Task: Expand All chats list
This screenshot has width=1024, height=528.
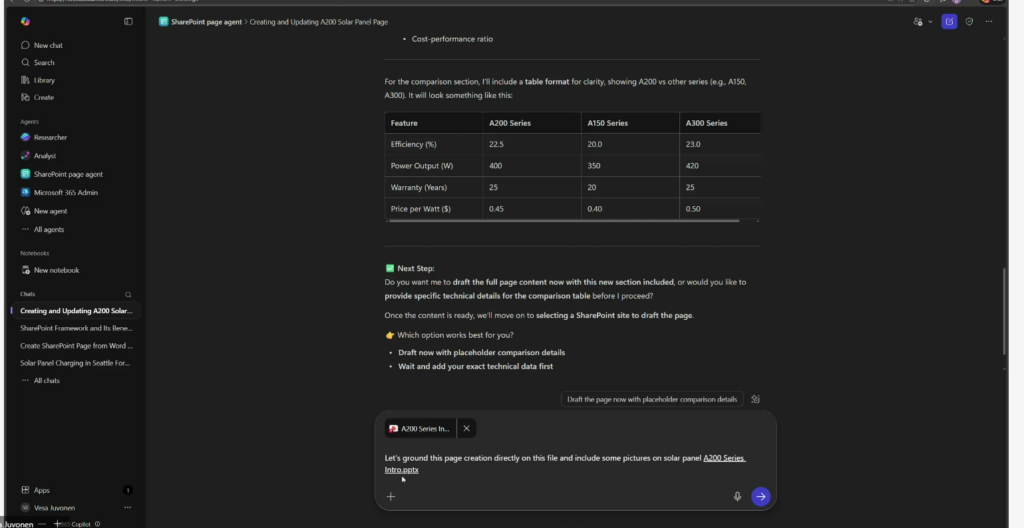Action: tap(46, 380)
